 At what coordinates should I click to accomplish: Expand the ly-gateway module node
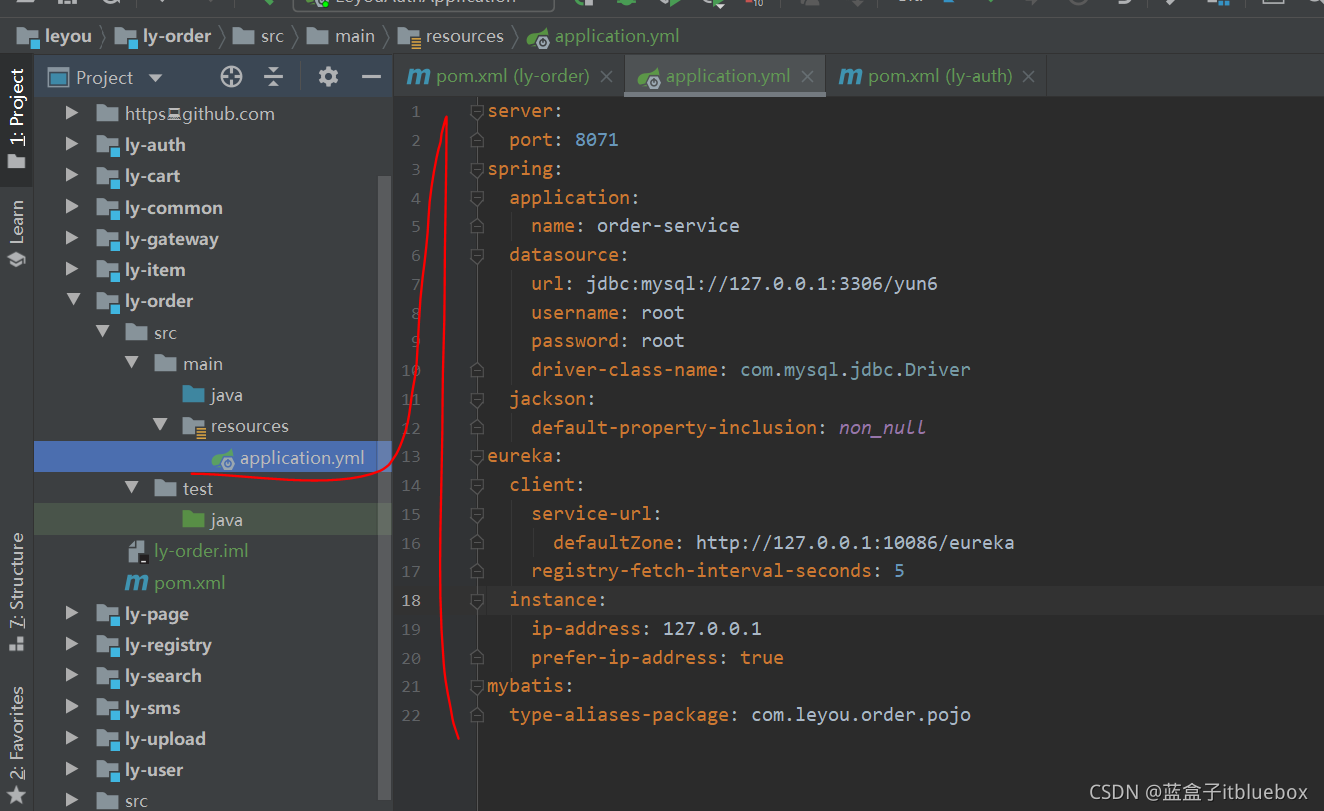tap(71, 239)
